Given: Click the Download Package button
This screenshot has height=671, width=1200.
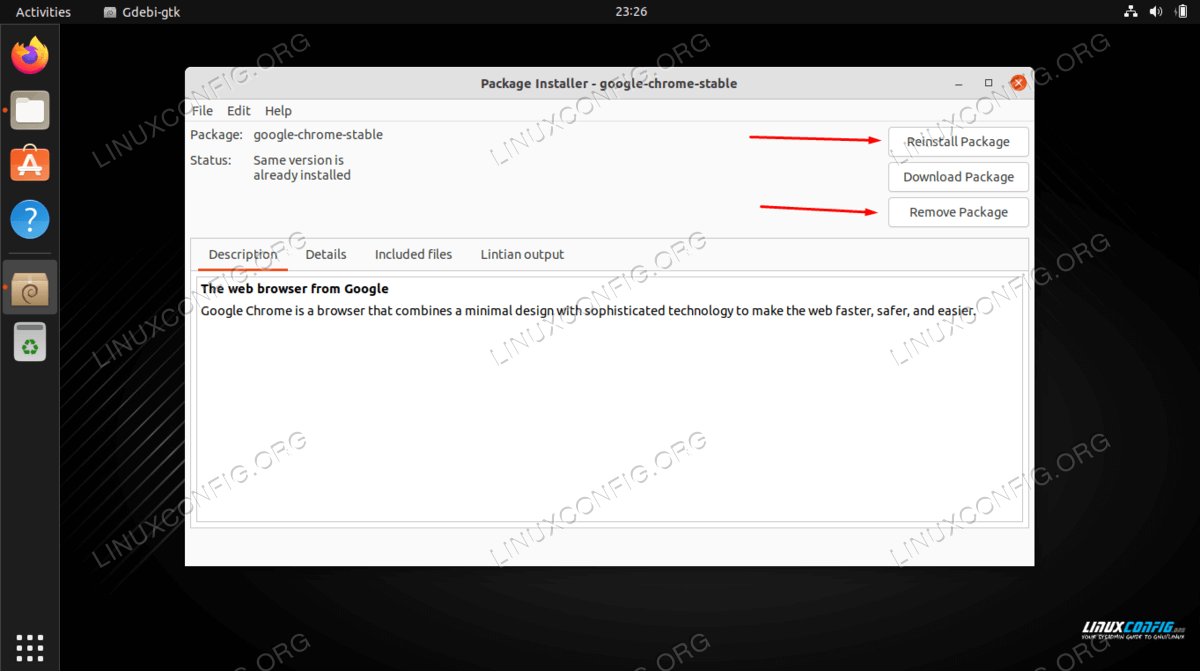Looking at the screenshot, I should pyautogui.click(x=958, y=177).
